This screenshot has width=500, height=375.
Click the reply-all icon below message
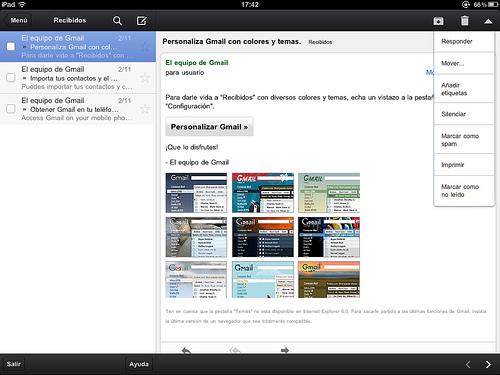click(x=235, y=350)
